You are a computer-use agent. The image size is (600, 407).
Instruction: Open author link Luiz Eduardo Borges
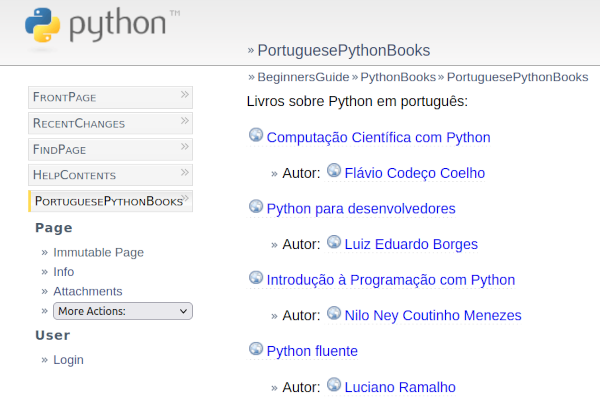[411, 244]
